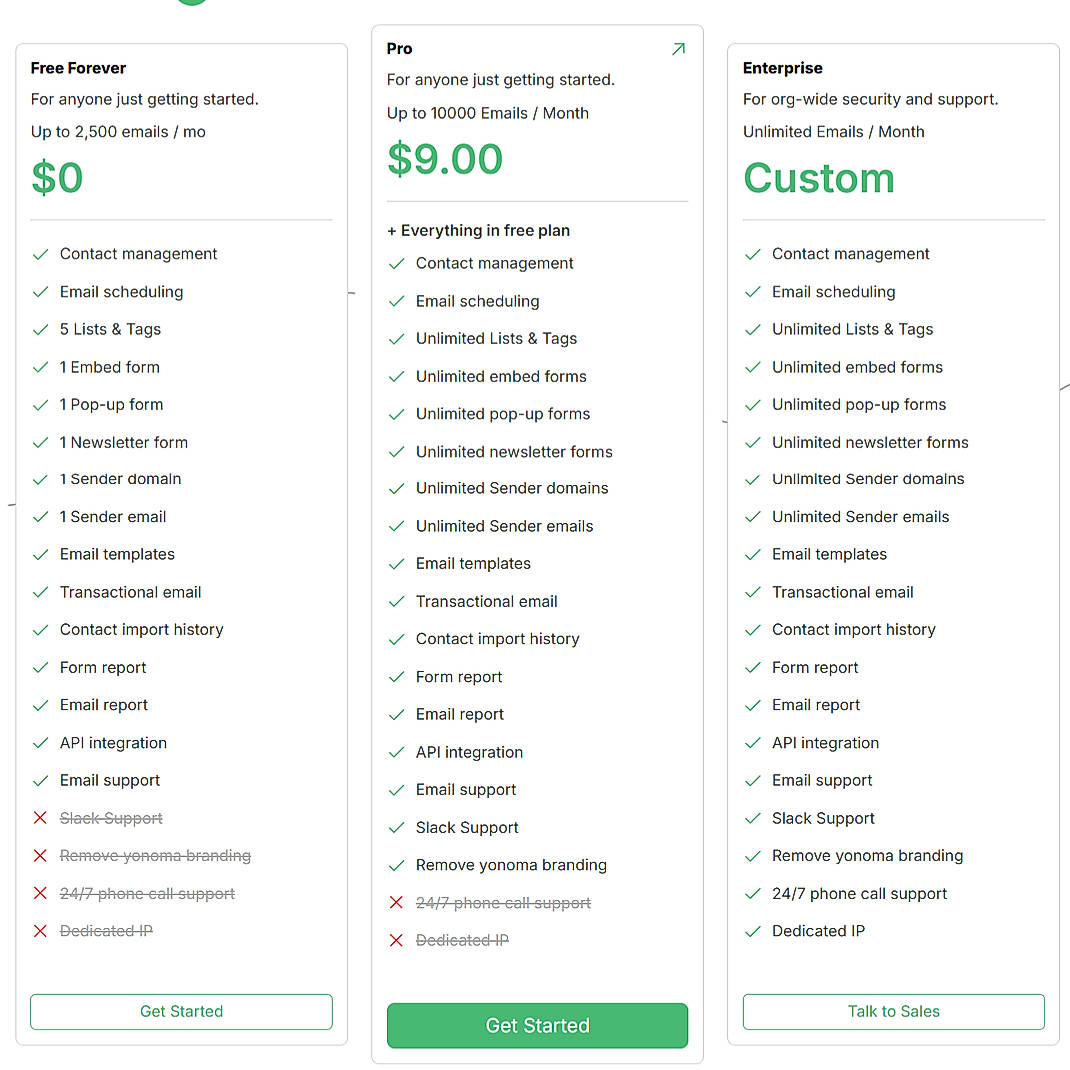Click the Enterprise plan title
The width and height of the screenshot is (1070, 1070).
tap(782, 68)
